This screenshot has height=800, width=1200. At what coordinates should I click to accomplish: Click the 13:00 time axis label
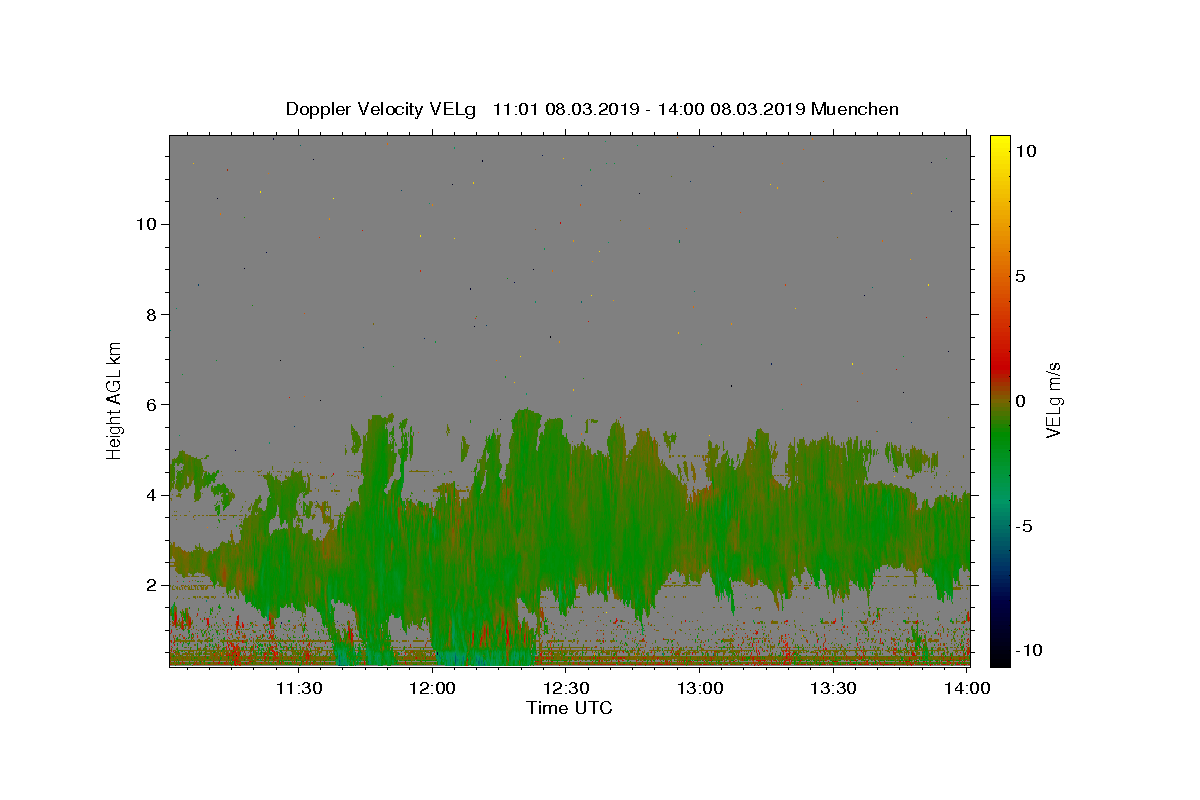[x=700, y=689]
